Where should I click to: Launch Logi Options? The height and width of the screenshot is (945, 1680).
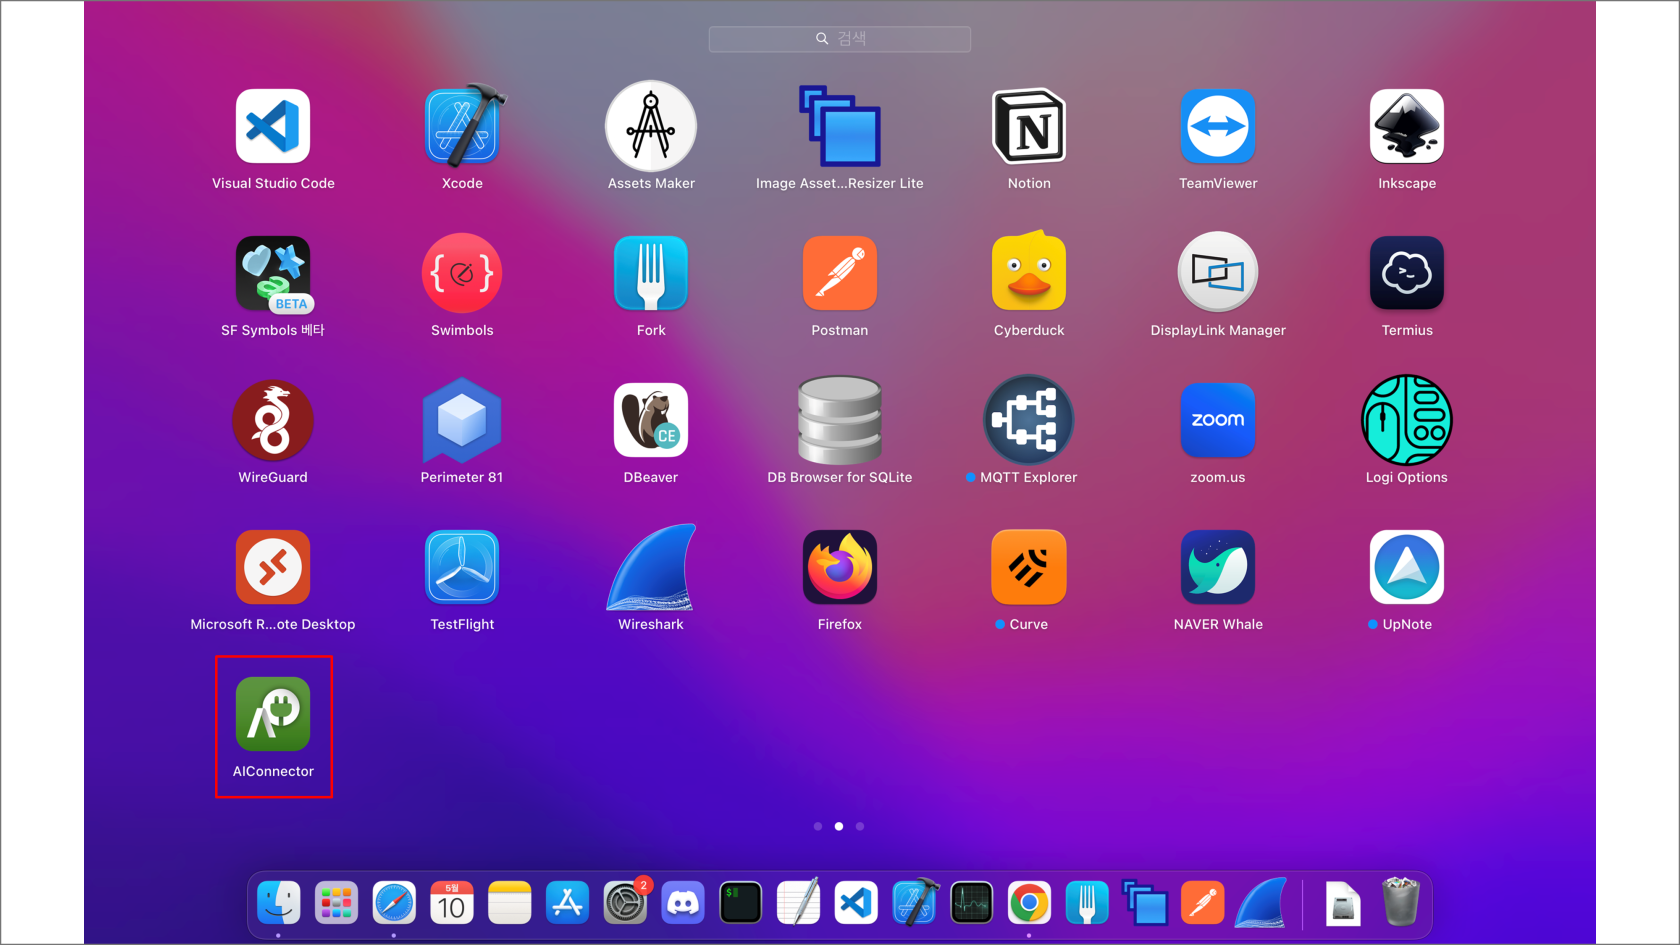(1406, 421)
